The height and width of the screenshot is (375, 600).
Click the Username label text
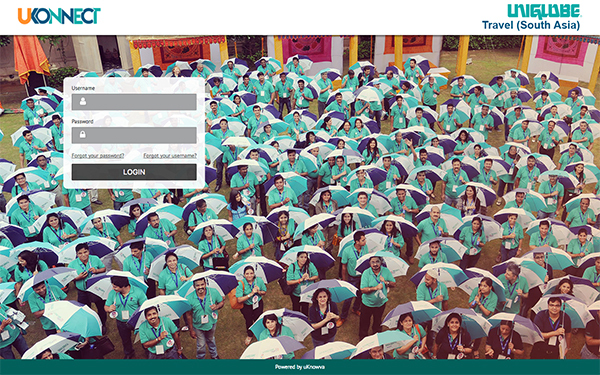click(83, 88)
